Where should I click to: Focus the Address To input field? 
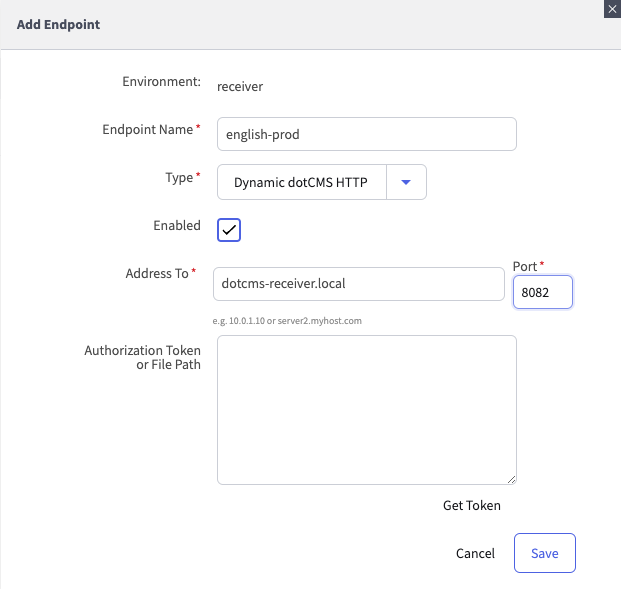coord(359,283)
